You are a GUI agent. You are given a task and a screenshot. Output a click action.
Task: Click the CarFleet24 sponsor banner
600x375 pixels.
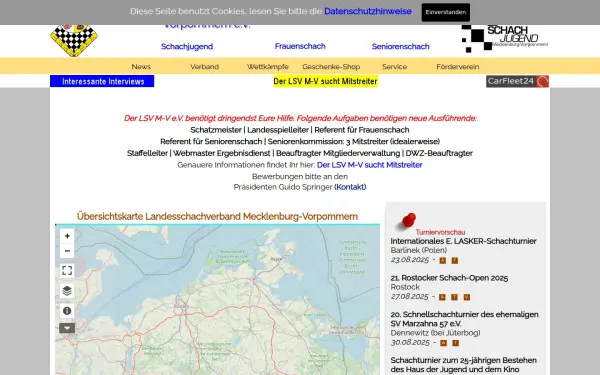pyautogui.click(x=517, y=81)
